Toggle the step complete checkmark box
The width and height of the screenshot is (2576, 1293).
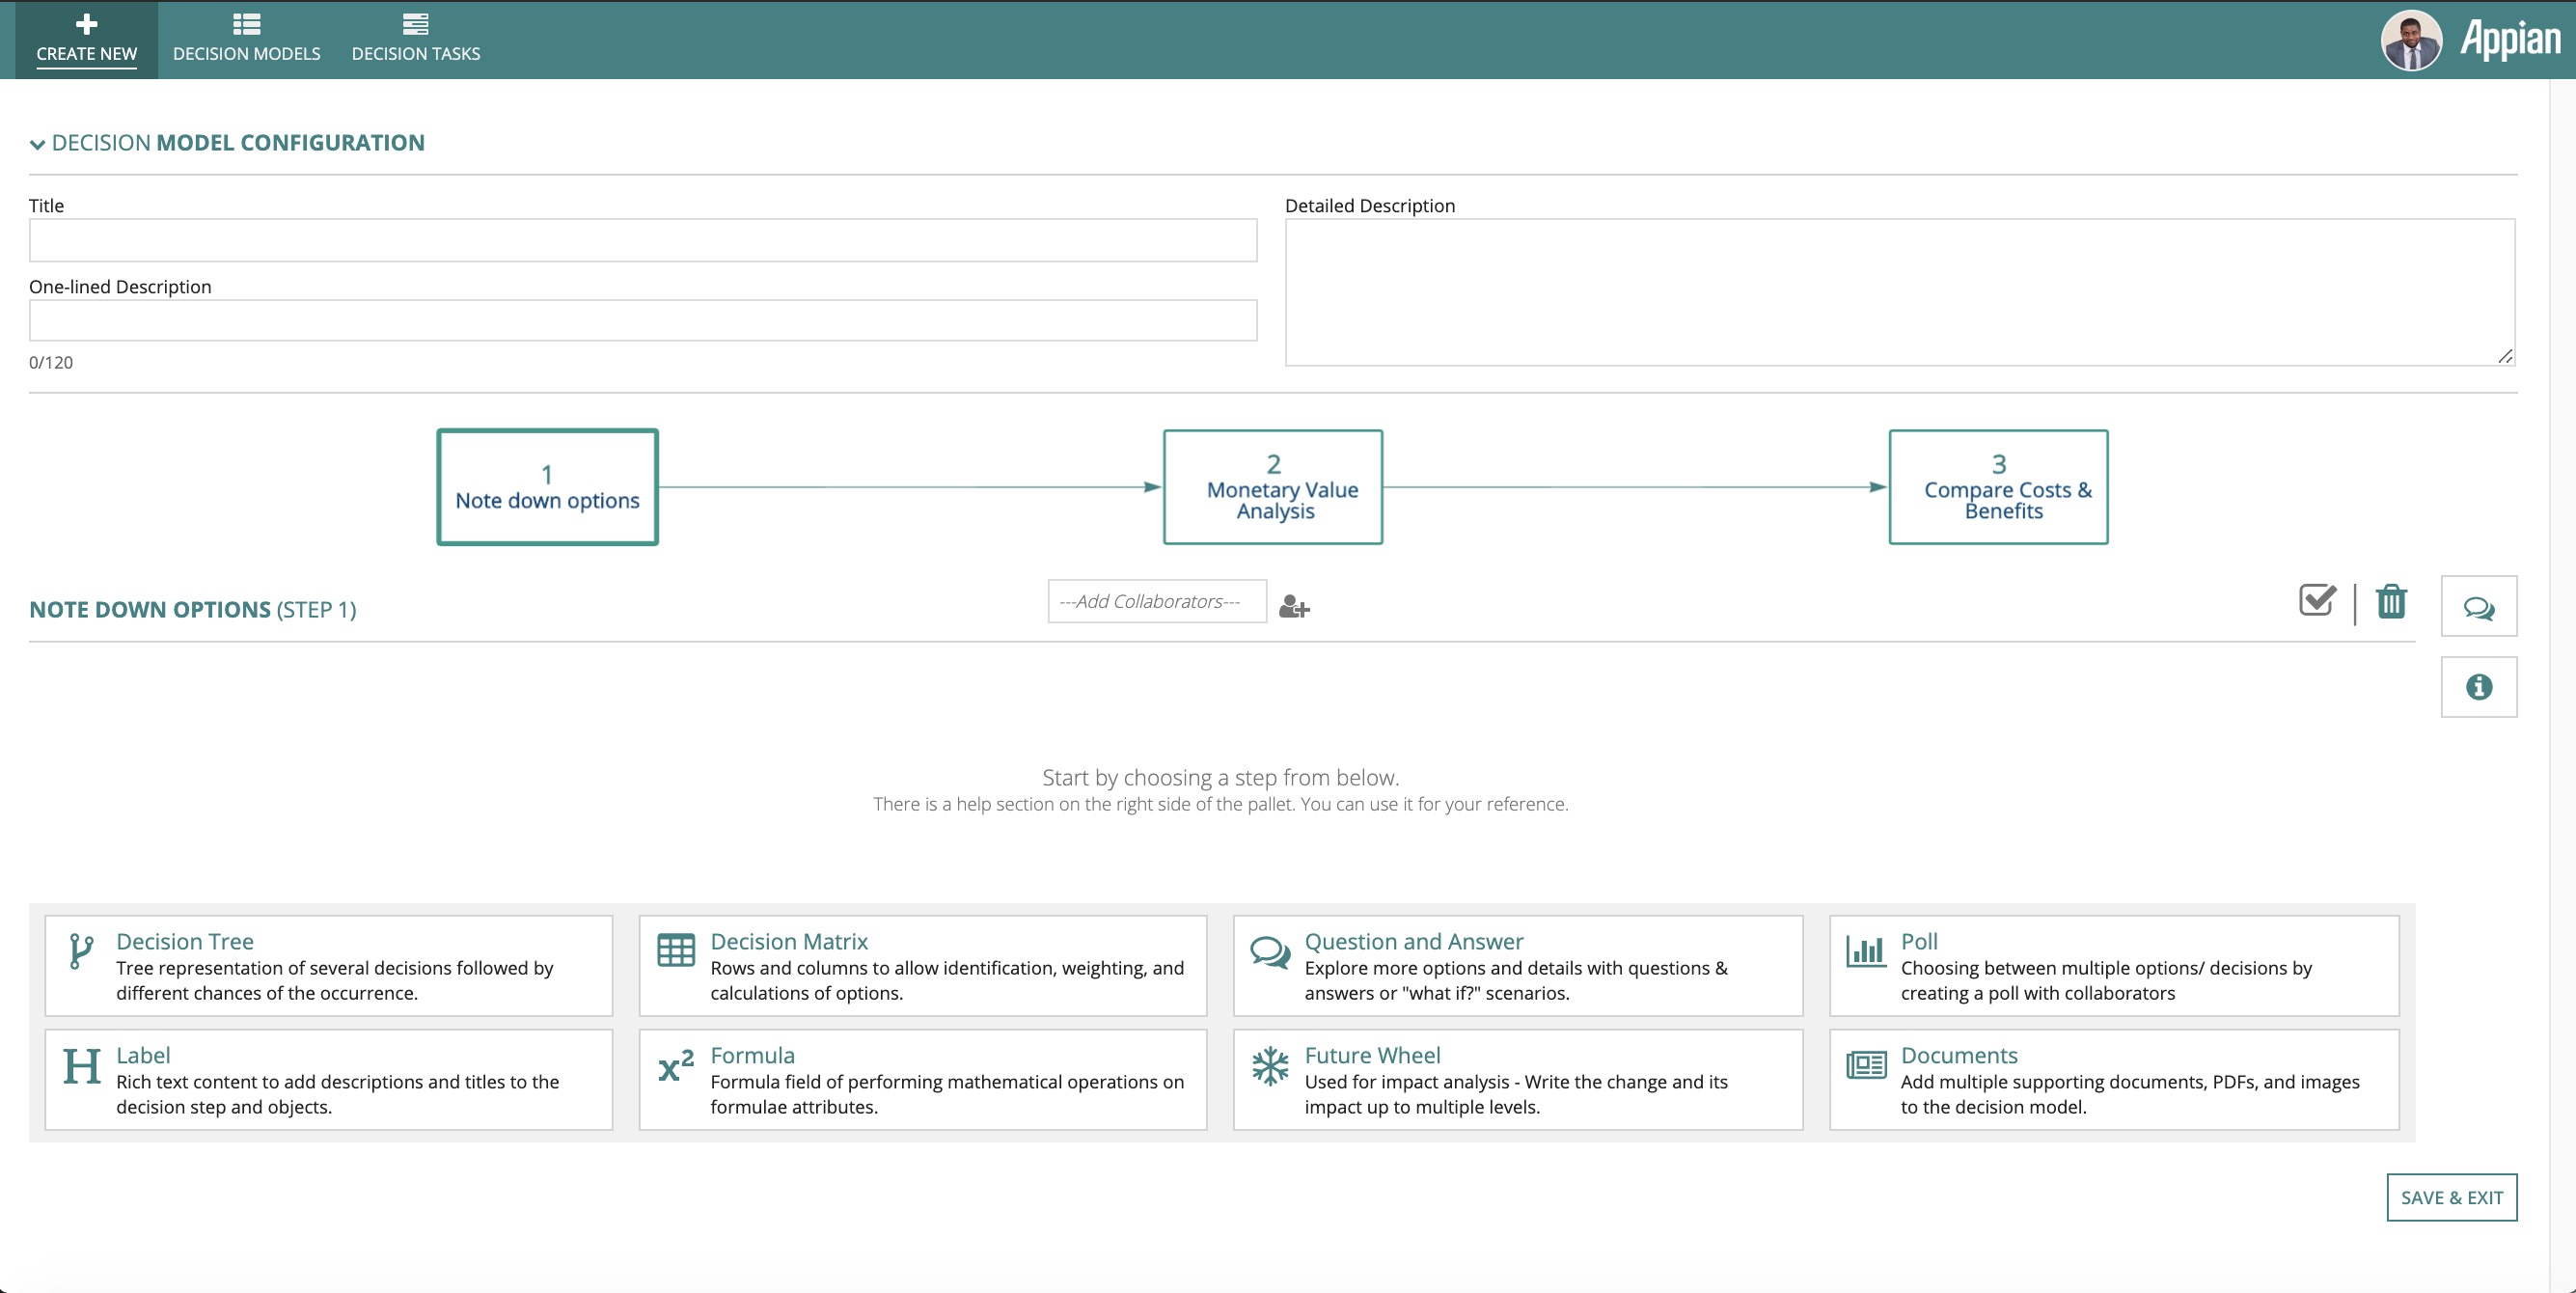pyautogui.click(x=2317, y=600)
